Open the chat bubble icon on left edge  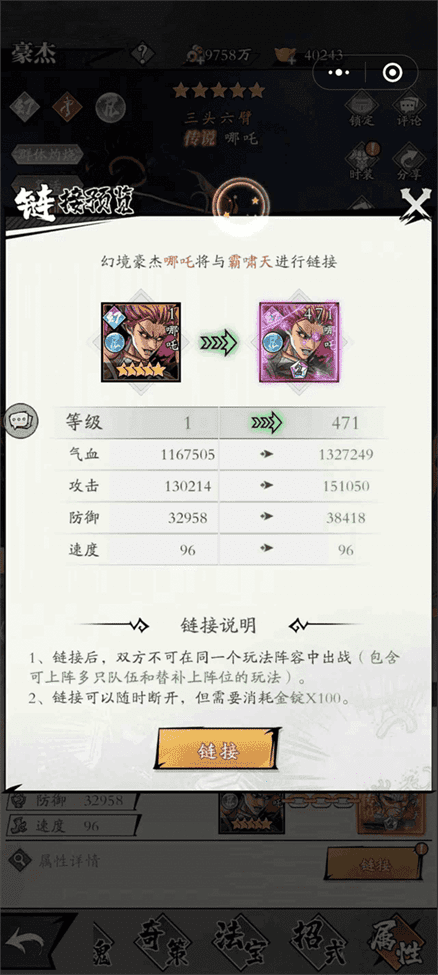(x=20, y=421)
